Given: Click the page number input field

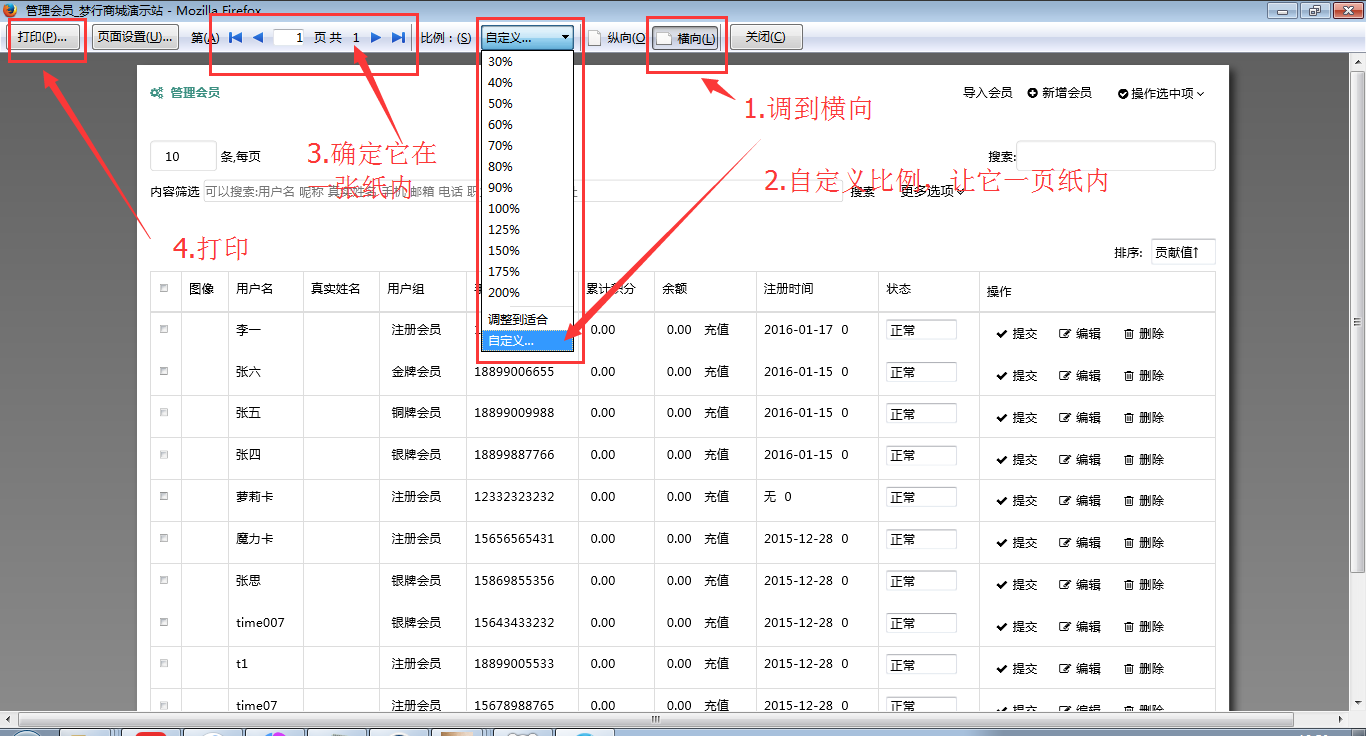Looking at the screenshot, I should point(288,38).
